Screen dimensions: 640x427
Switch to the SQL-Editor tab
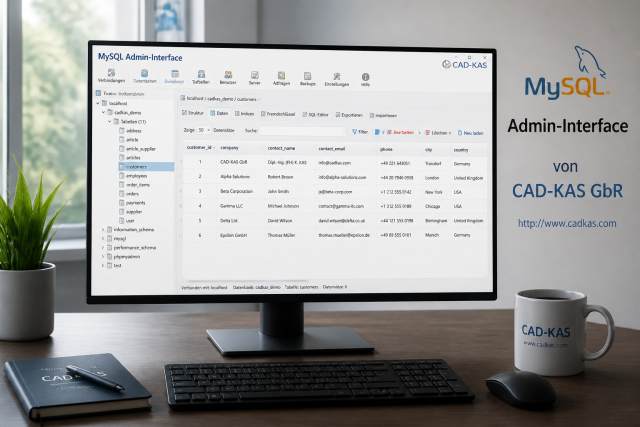coord(315,115)
